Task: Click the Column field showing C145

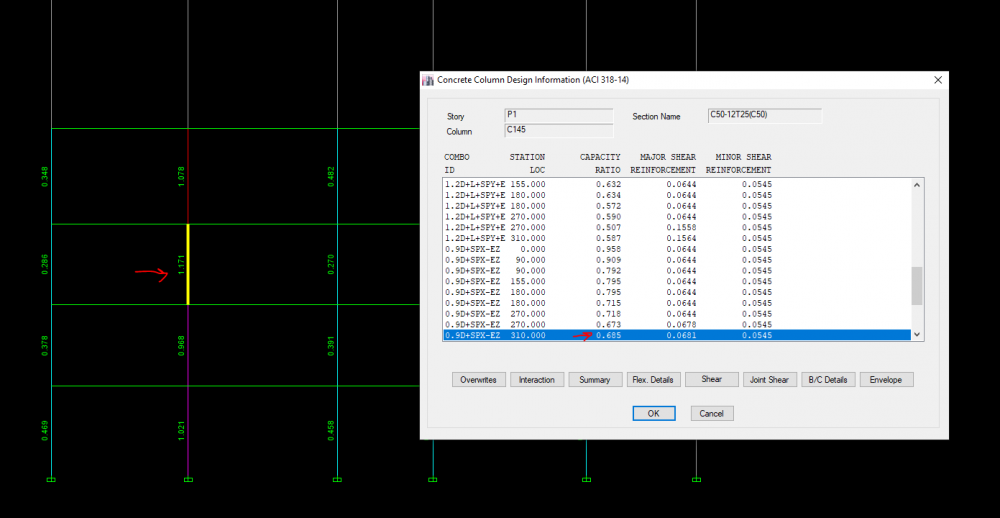Action: click(559, 131)
